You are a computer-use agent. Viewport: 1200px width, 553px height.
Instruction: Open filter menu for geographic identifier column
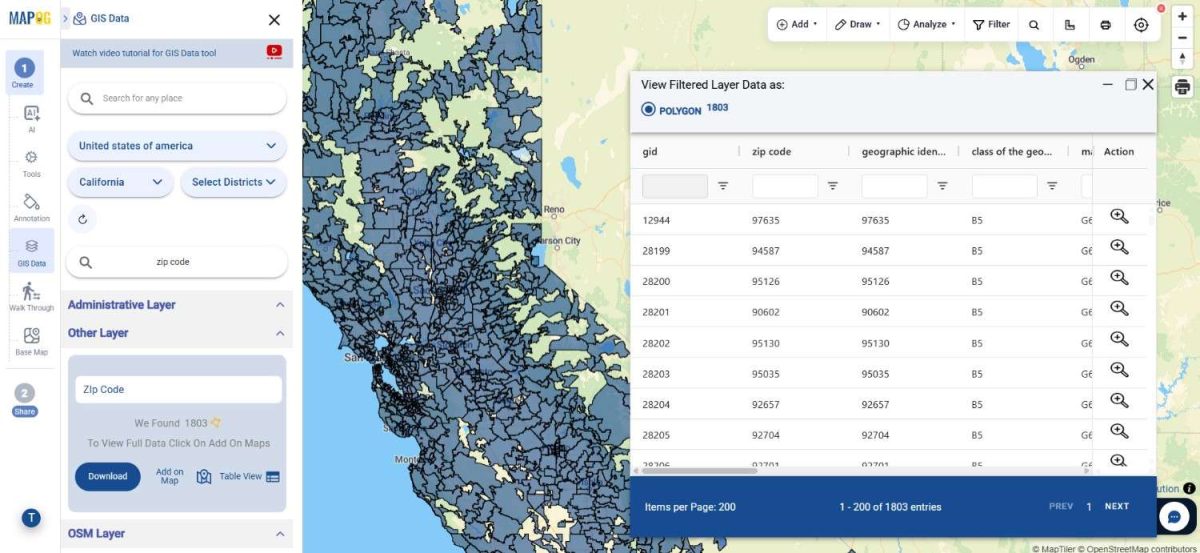point(942,186)
